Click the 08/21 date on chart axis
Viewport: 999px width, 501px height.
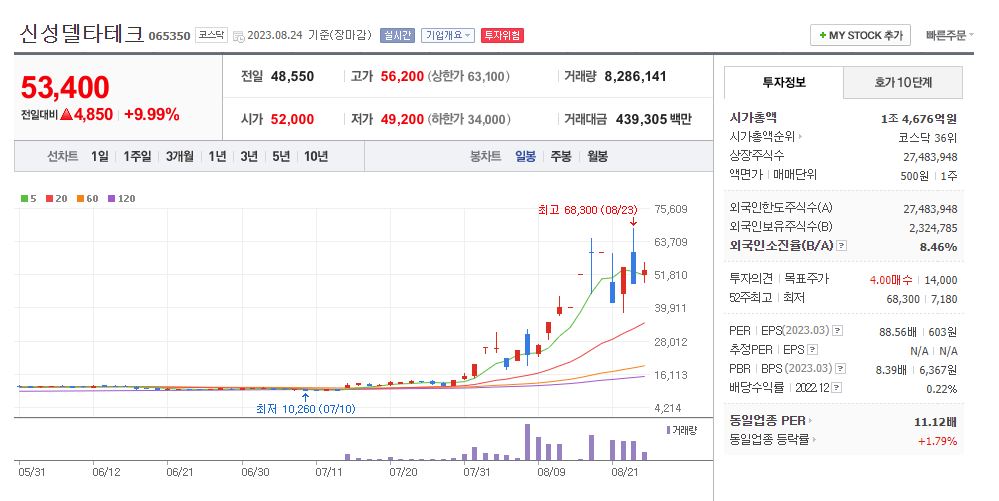coord(624,472)
